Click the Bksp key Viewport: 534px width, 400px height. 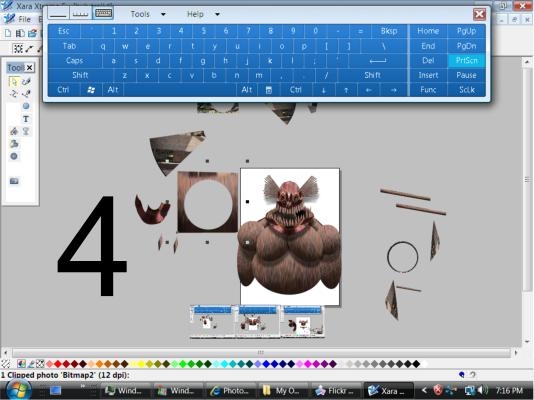click(x=389, y=31)
